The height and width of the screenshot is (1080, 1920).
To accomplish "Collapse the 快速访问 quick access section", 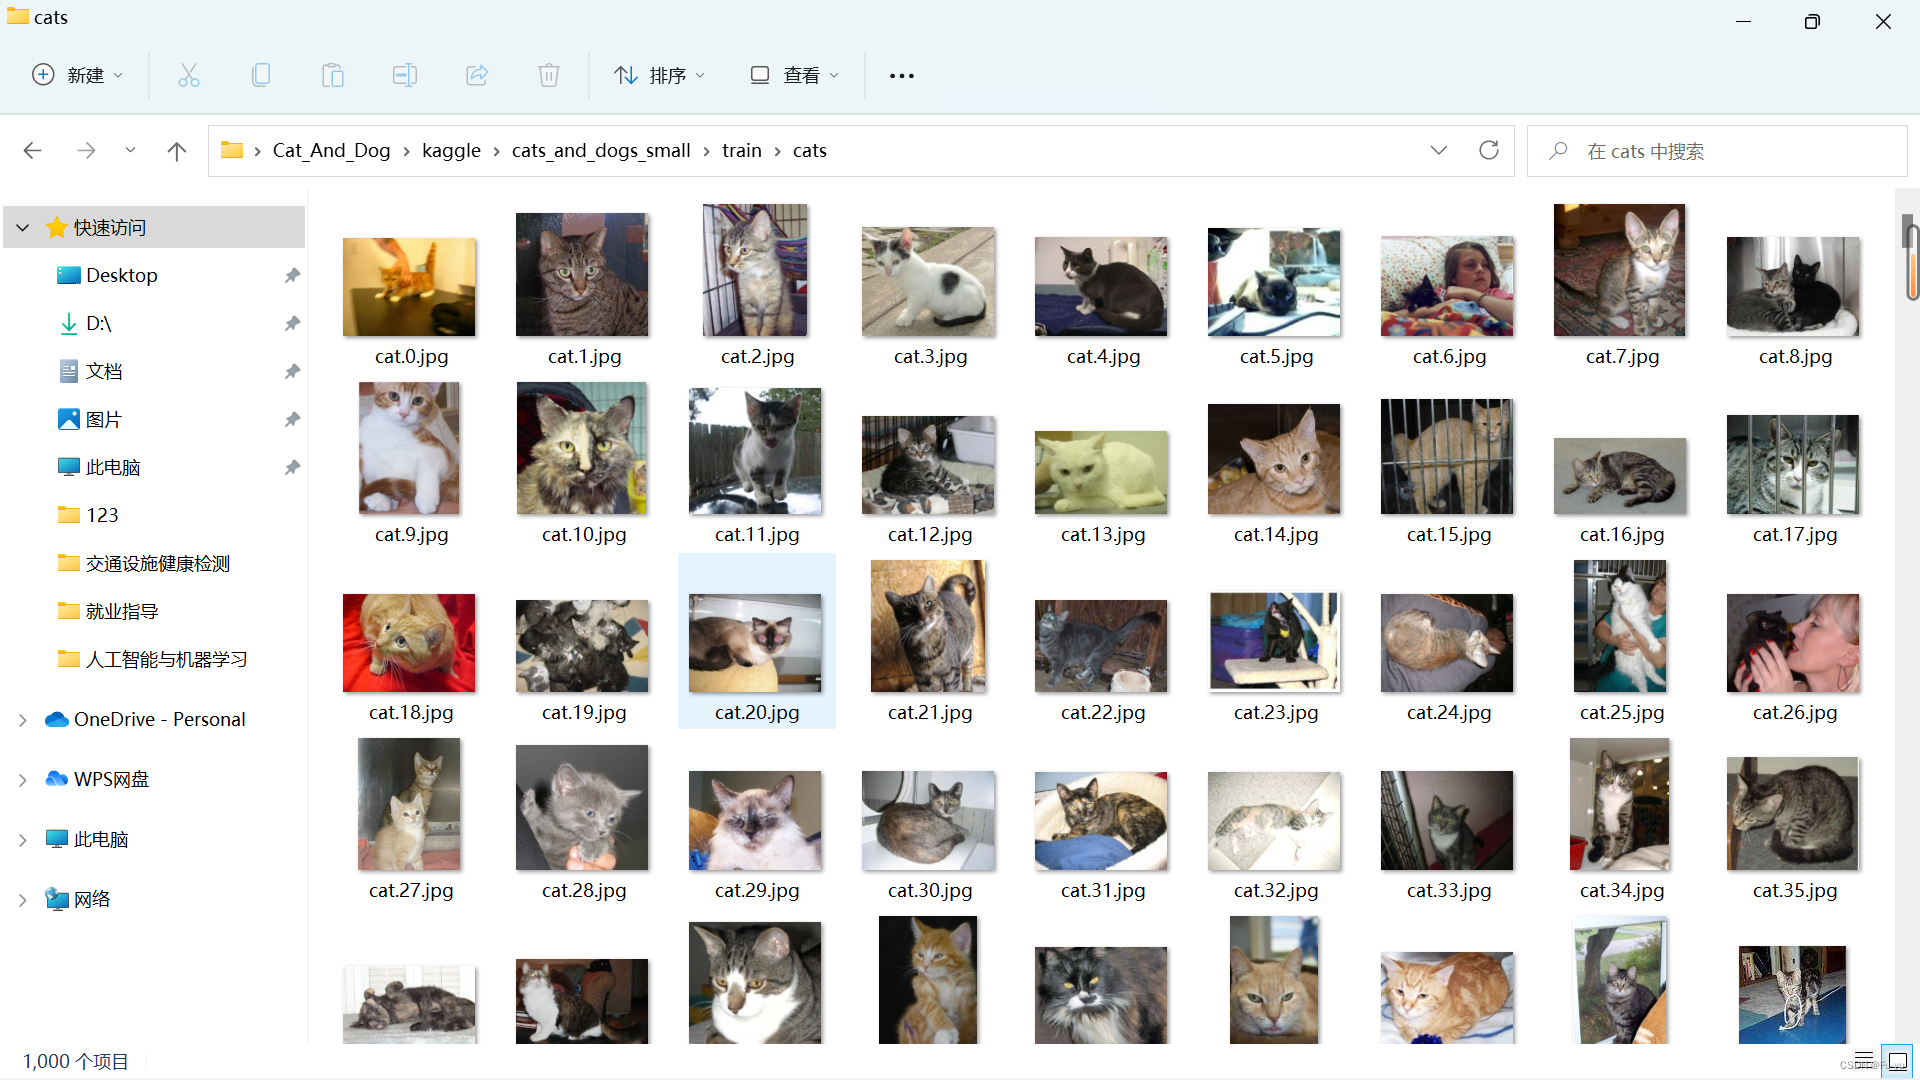I will tap(22, 228).
